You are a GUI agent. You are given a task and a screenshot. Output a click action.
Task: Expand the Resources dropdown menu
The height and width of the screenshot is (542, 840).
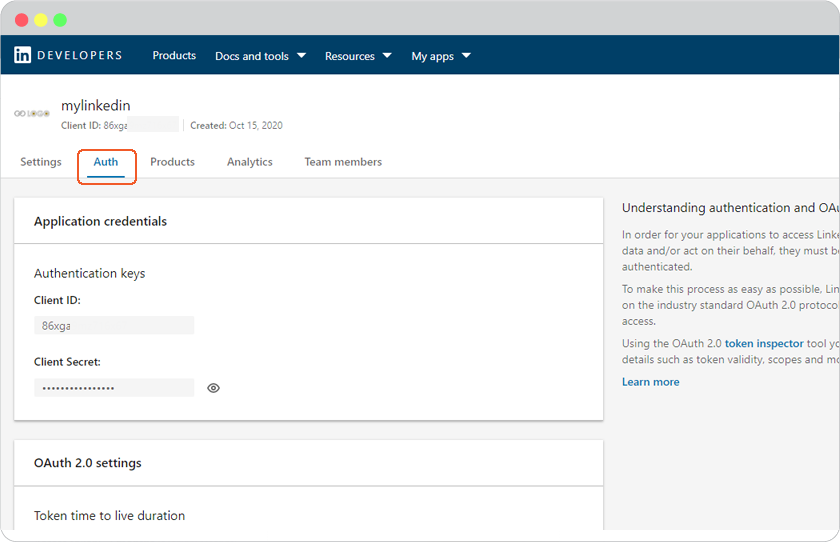click(358, 56)
